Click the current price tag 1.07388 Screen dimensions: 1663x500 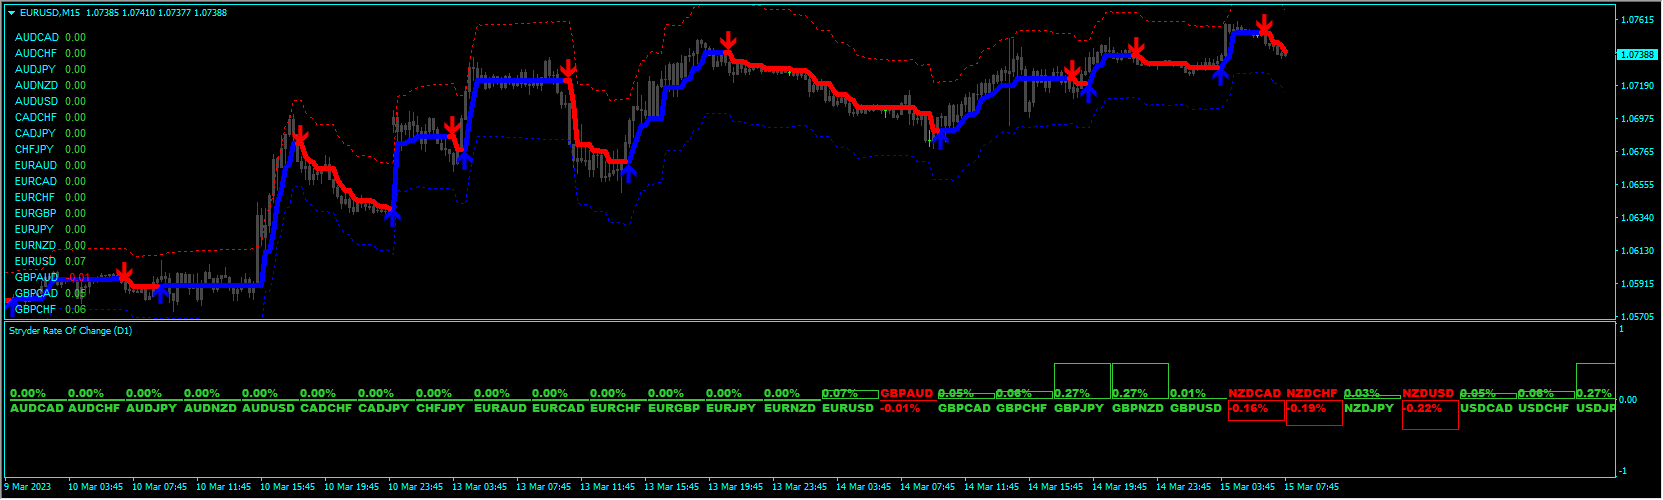coord(1637,54)
